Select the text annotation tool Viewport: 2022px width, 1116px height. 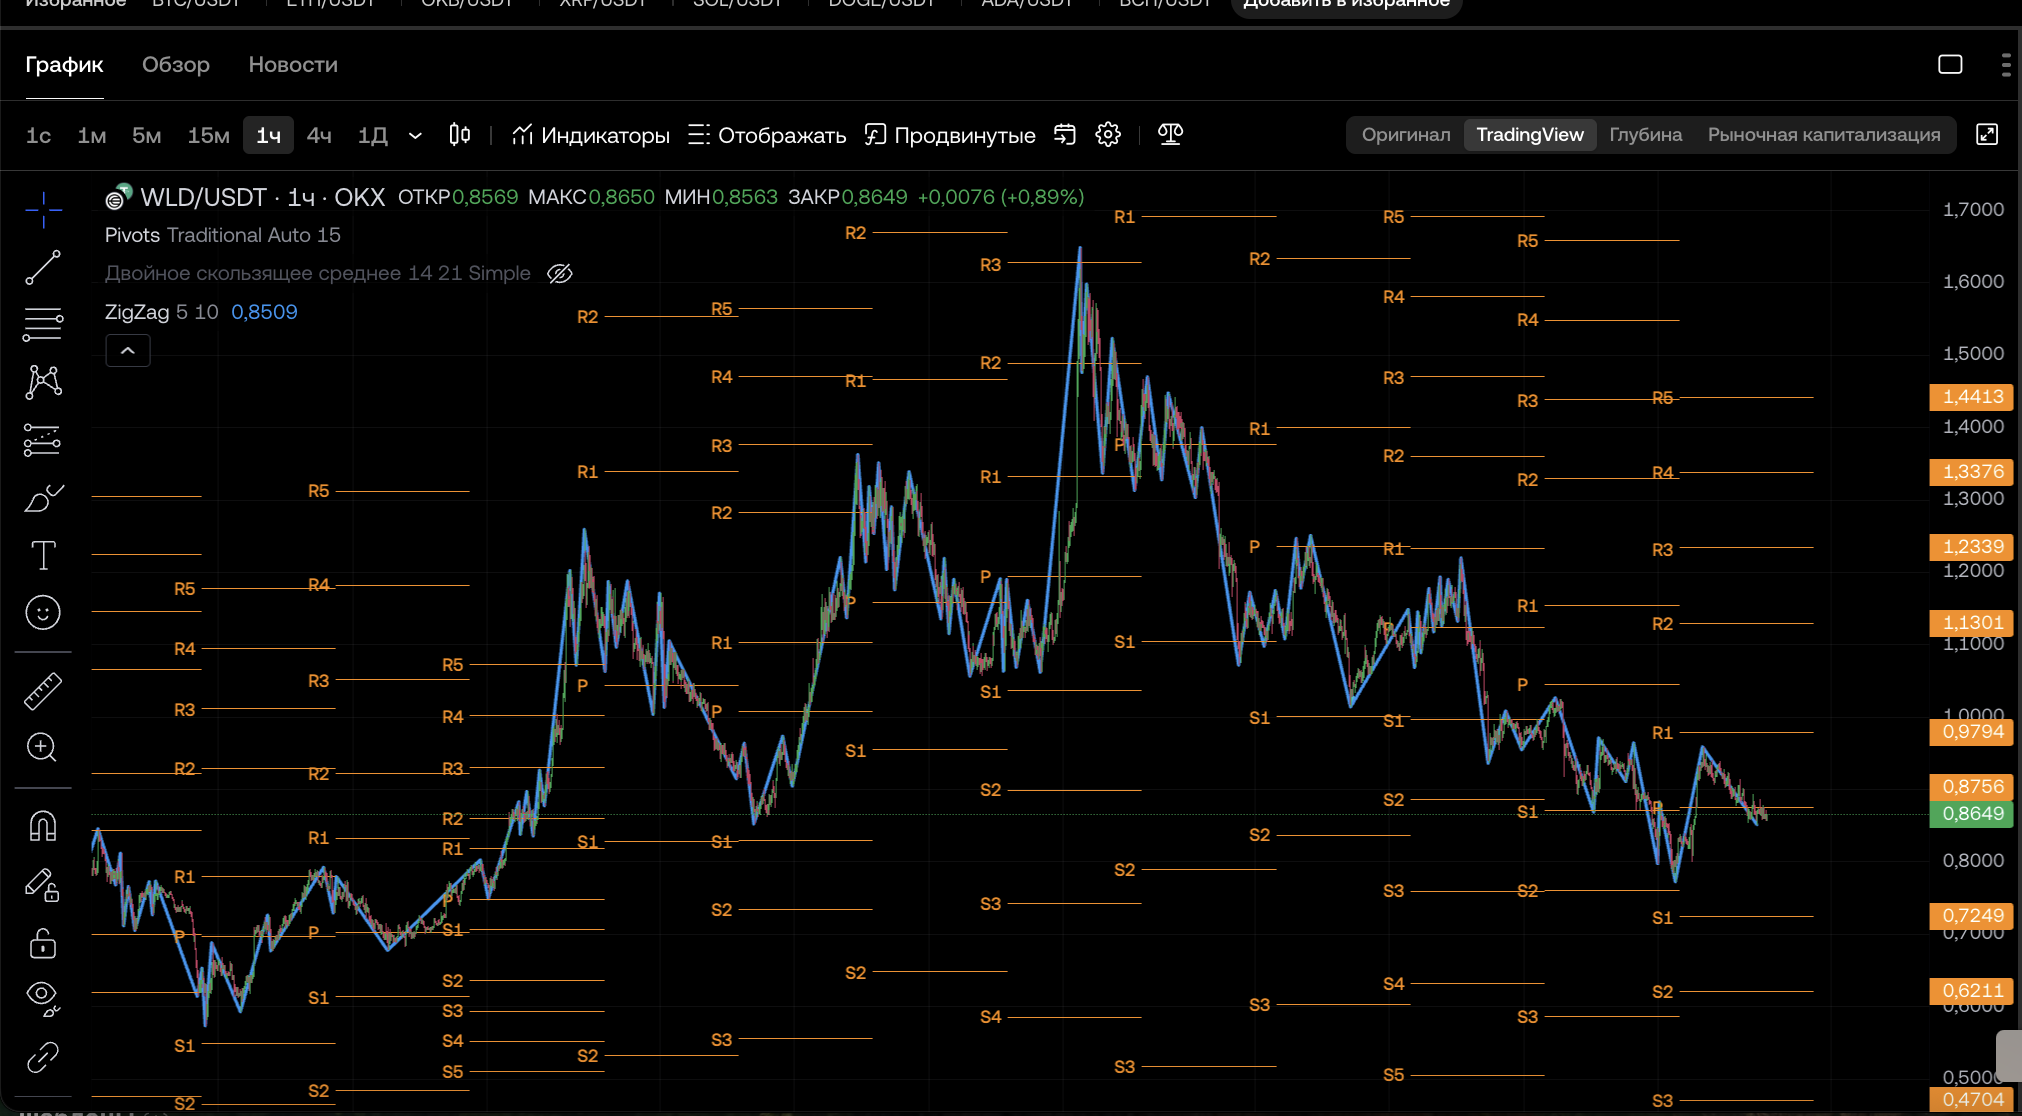coord(43,555)
